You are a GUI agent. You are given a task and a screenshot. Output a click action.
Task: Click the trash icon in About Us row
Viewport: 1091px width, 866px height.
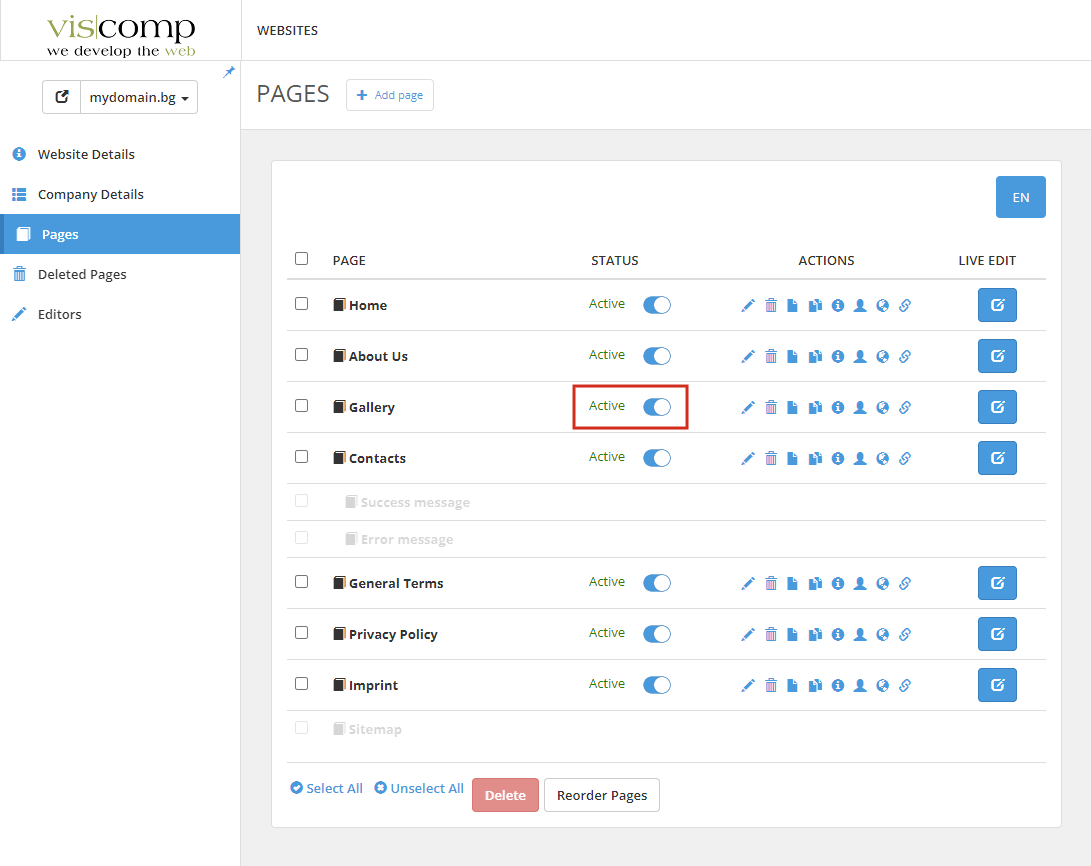(x=771, y=357)
